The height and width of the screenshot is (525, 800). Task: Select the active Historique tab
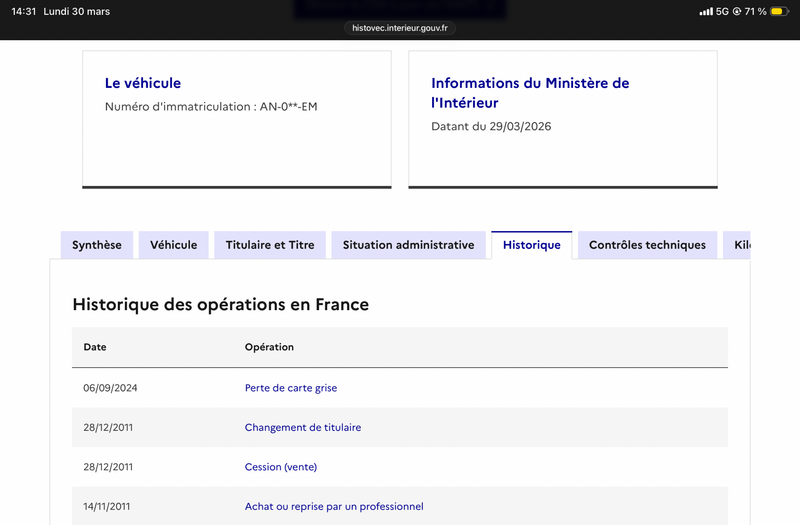coord(532,245)
